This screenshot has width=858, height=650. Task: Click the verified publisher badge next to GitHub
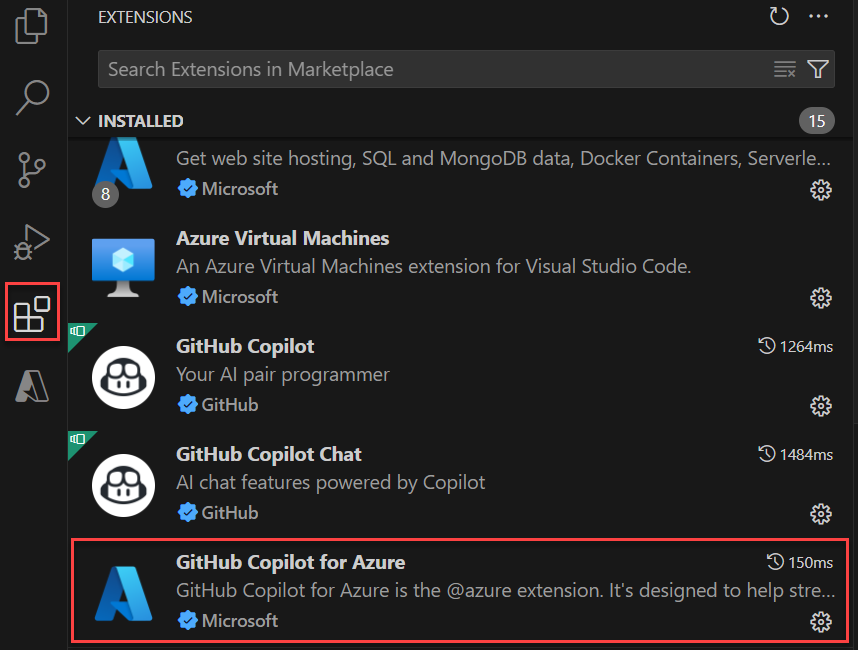coord(189,405)
